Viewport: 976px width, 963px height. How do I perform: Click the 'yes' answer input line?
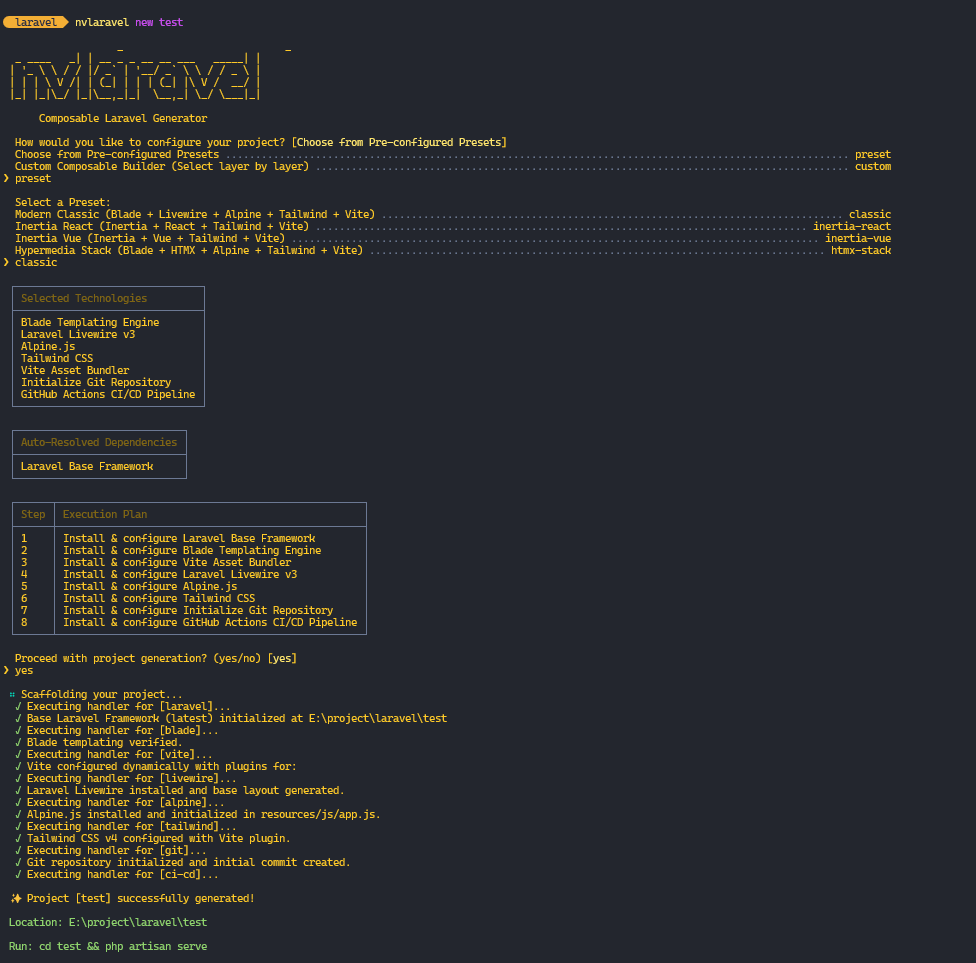(18, 670)
